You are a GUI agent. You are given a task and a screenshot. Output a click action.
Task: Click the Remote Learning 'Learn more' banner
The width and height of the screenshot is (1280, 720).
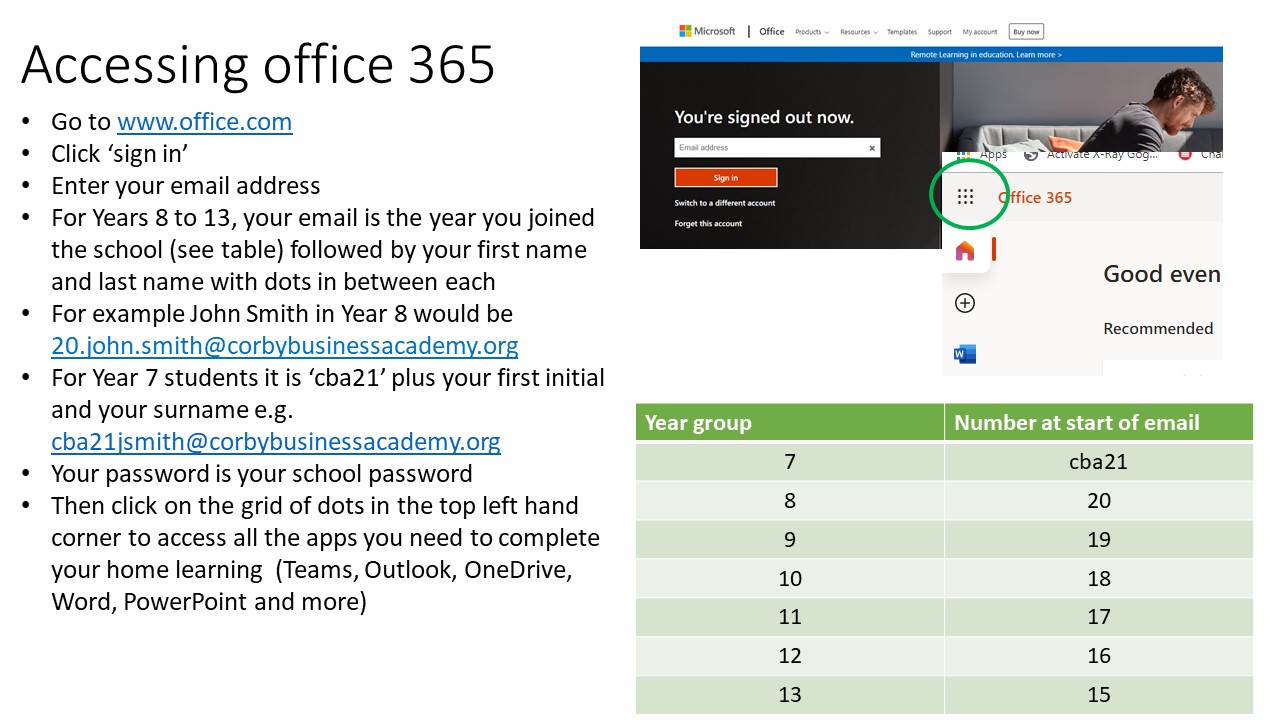point(986,55)
